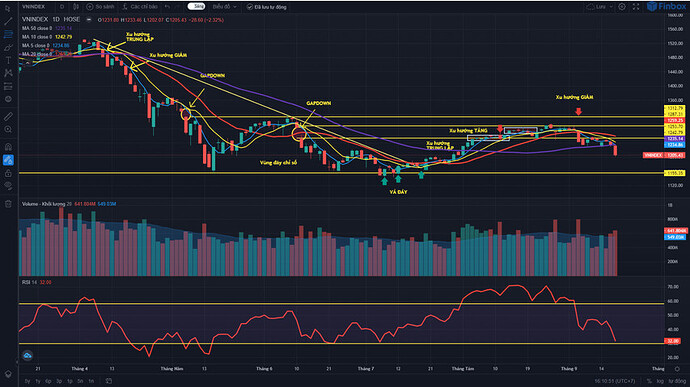Select the 5n date range

[80, 381]
